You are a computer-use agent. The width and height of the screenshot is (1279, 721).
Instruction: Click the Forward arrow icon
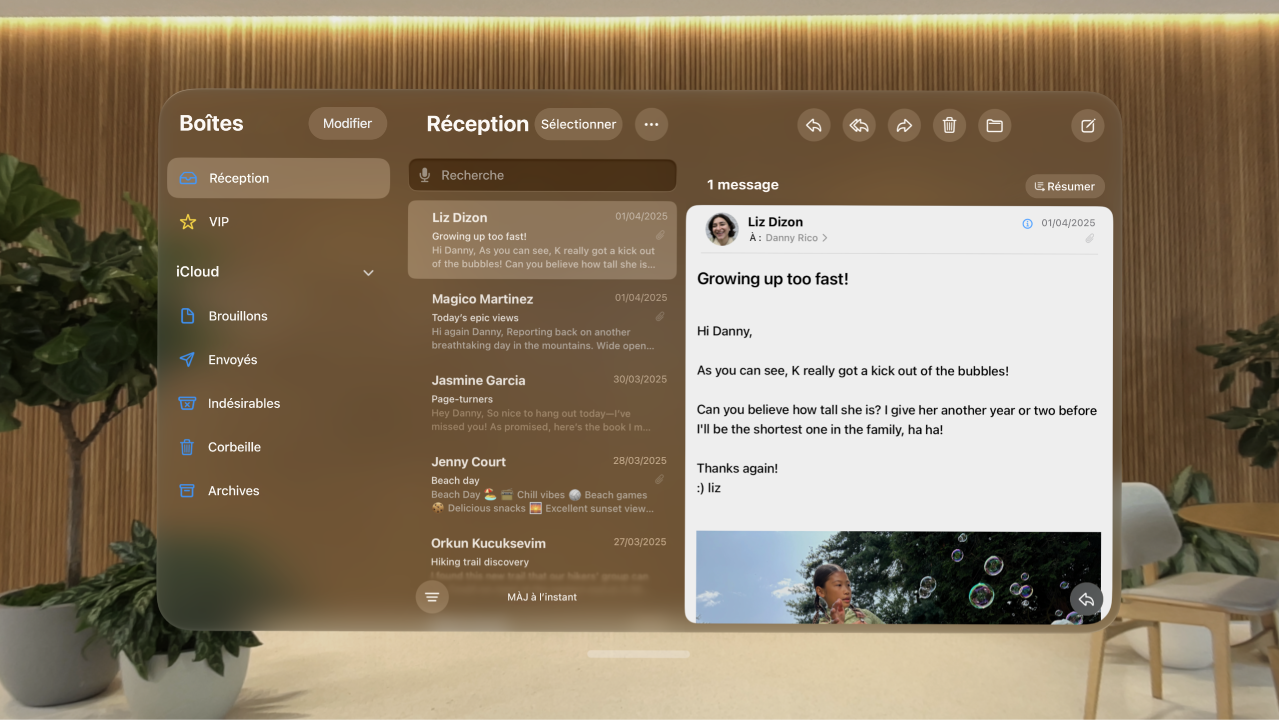(904, 125)
